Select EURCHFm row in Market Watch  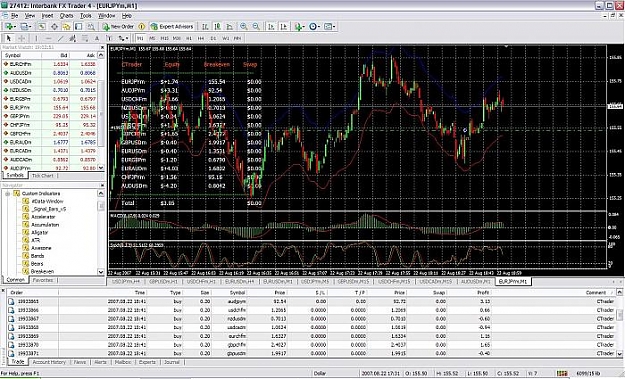point(49,64)
